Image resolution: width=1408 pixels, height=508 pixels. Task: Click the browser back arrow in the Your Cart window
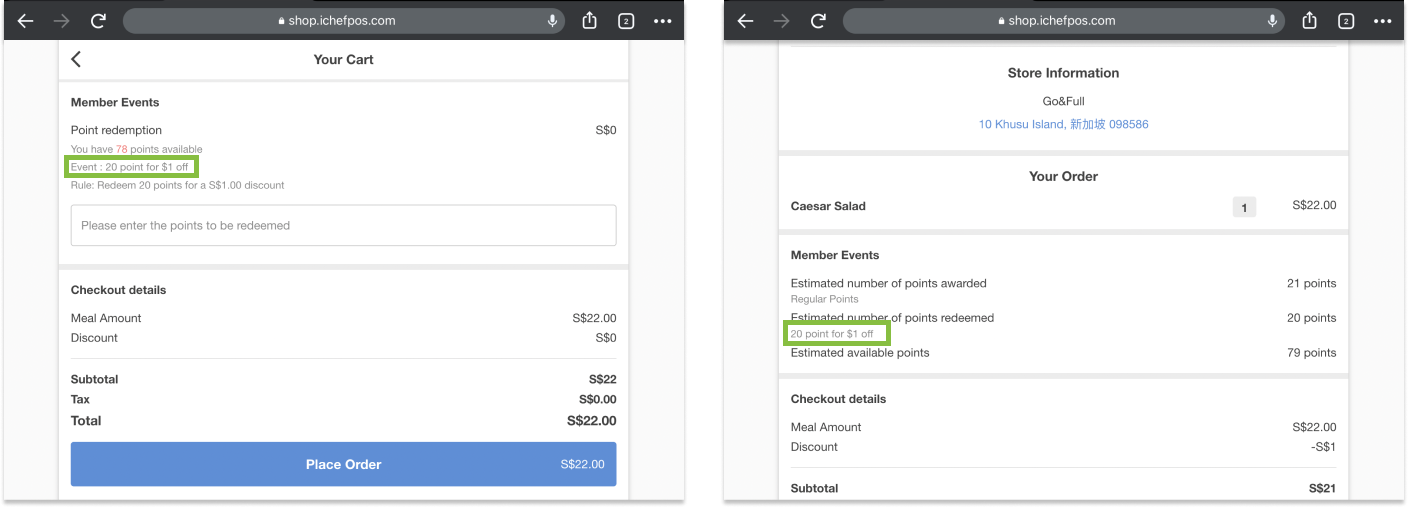coord(26,21)
